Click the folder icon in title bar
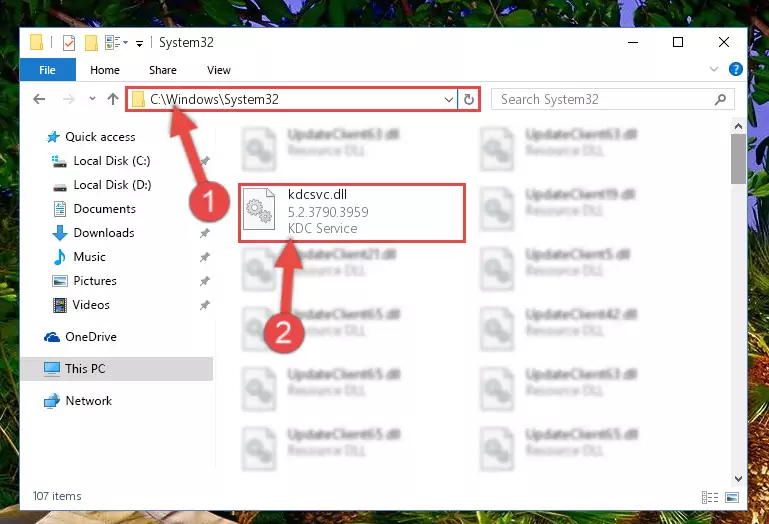 [x=37, y=43]
